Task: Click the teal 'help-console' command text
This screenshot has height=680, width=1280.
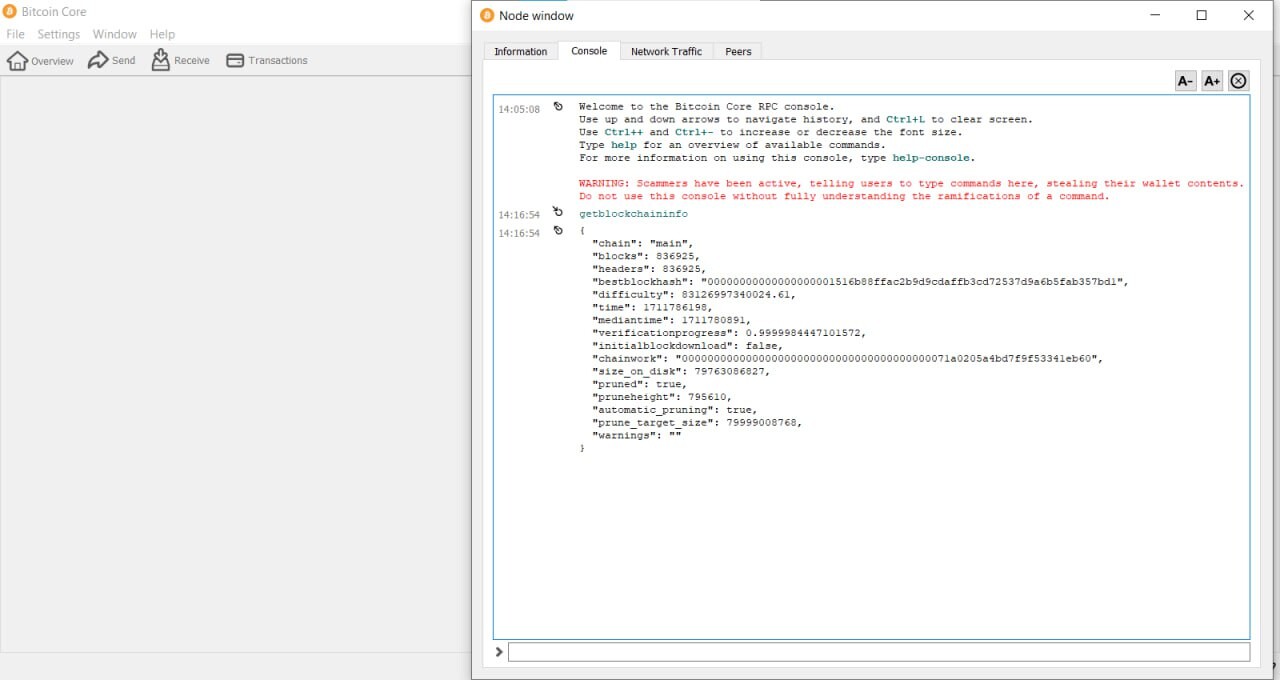Action: tap(933, 158)
